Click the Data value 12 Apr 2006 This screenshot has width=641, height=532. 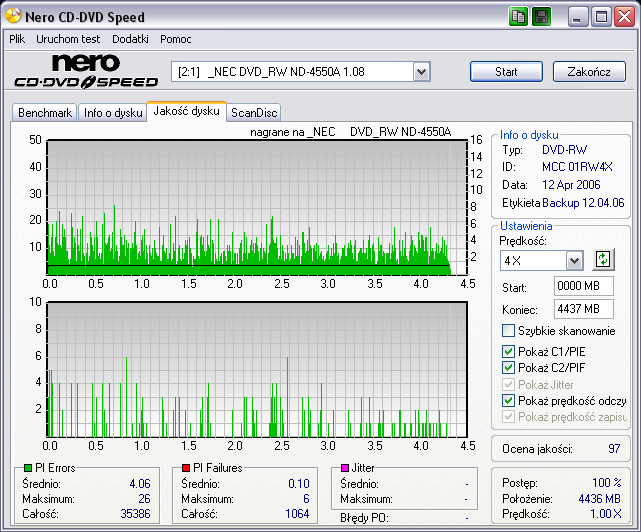pos(571,185)
